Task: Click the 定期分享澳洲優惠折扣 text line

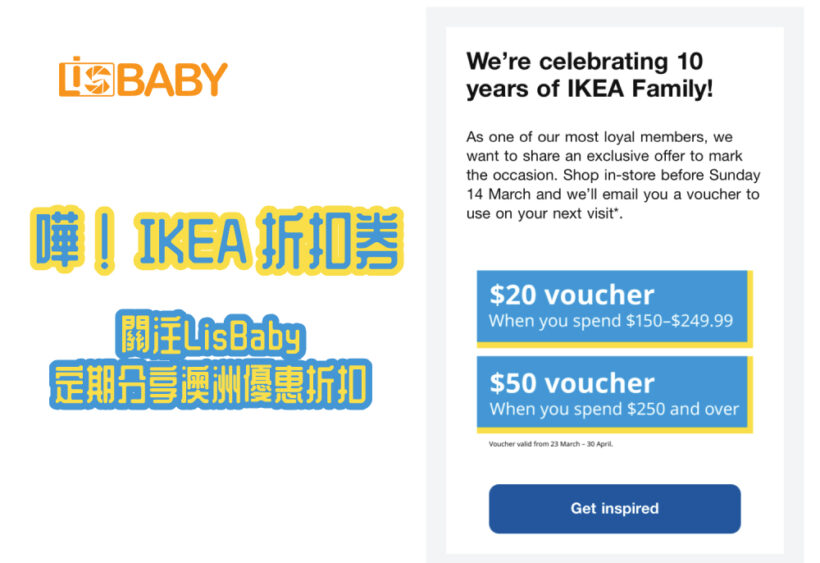Action: coord(210,385)
